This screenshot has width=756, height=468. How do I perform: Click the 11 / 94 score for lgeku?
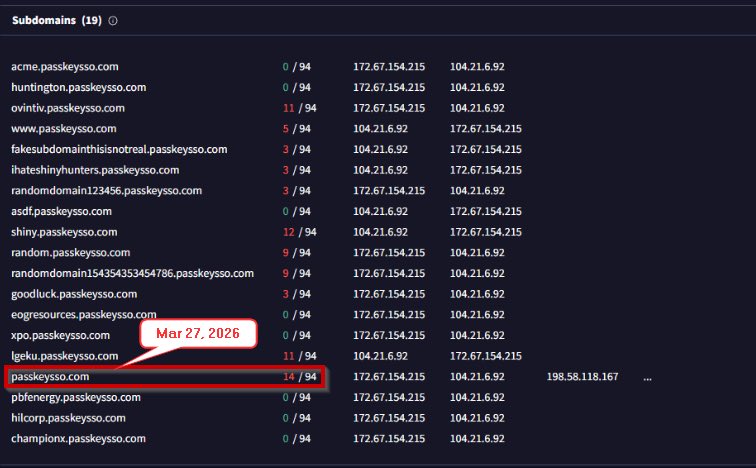299,356
